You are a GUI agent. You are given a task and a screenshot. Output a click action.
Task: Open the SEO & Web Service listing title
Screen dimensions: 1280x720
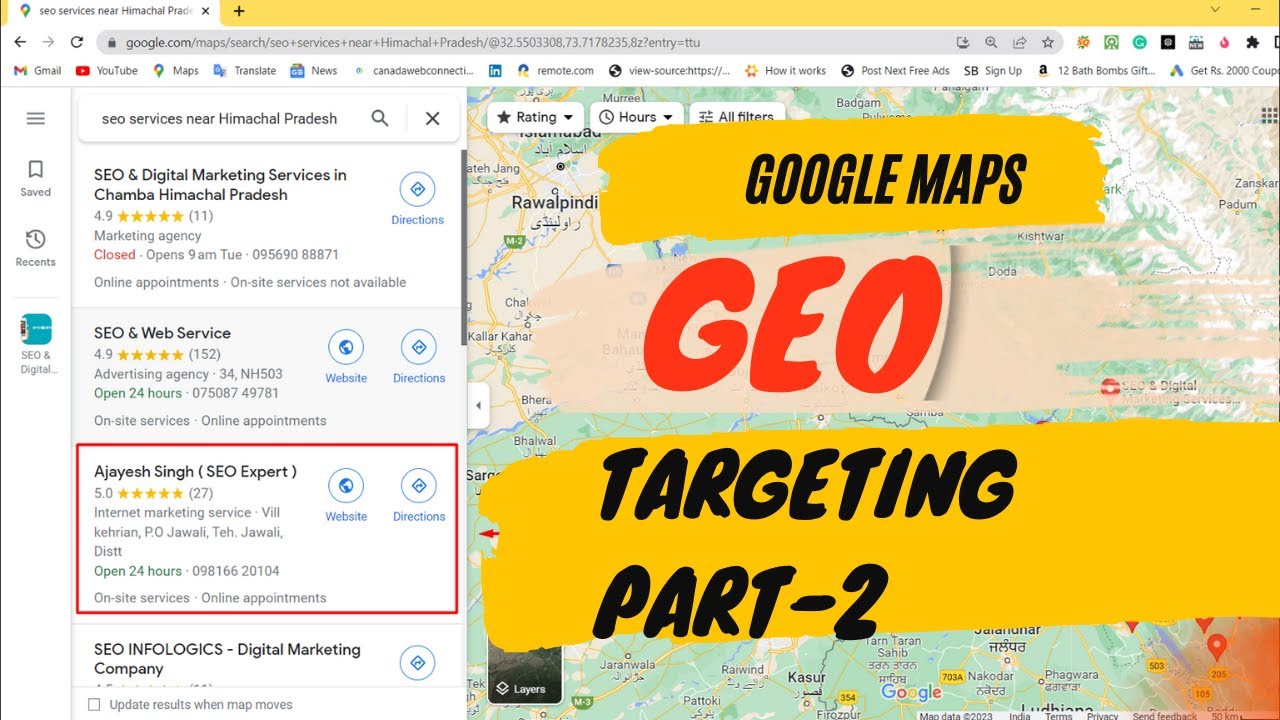(162, 333)
